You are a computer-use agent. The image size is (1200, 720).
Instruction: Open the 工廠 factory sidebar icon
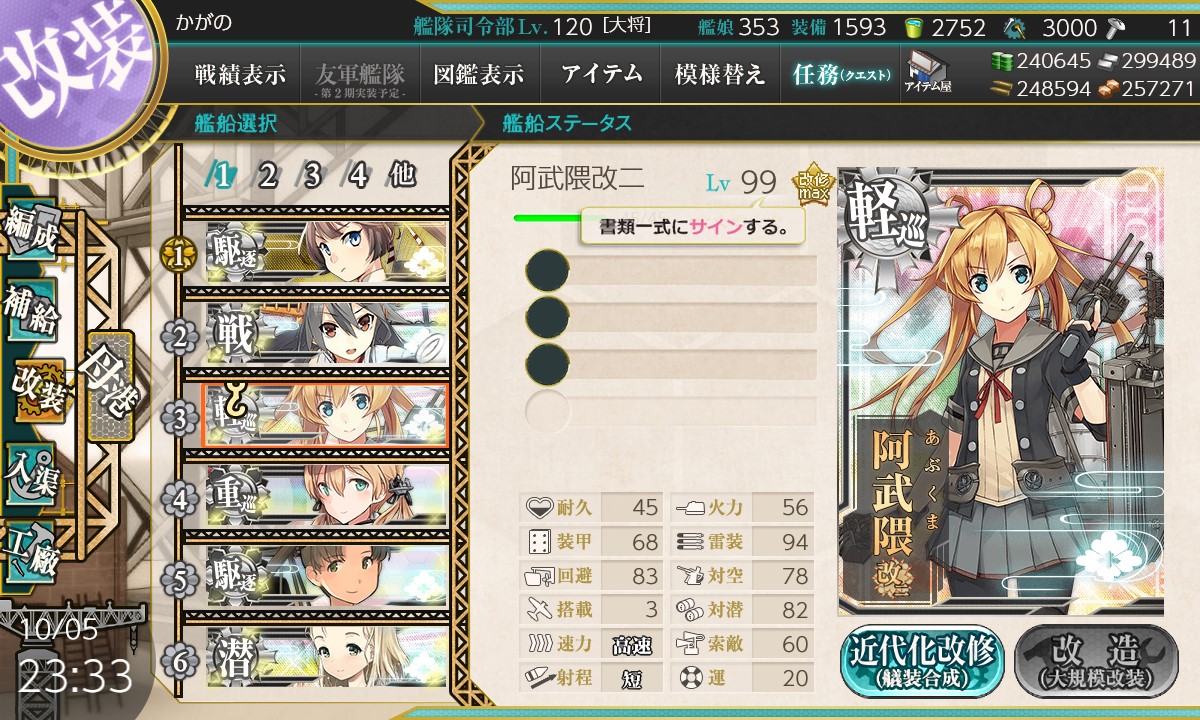click(30, 549)
